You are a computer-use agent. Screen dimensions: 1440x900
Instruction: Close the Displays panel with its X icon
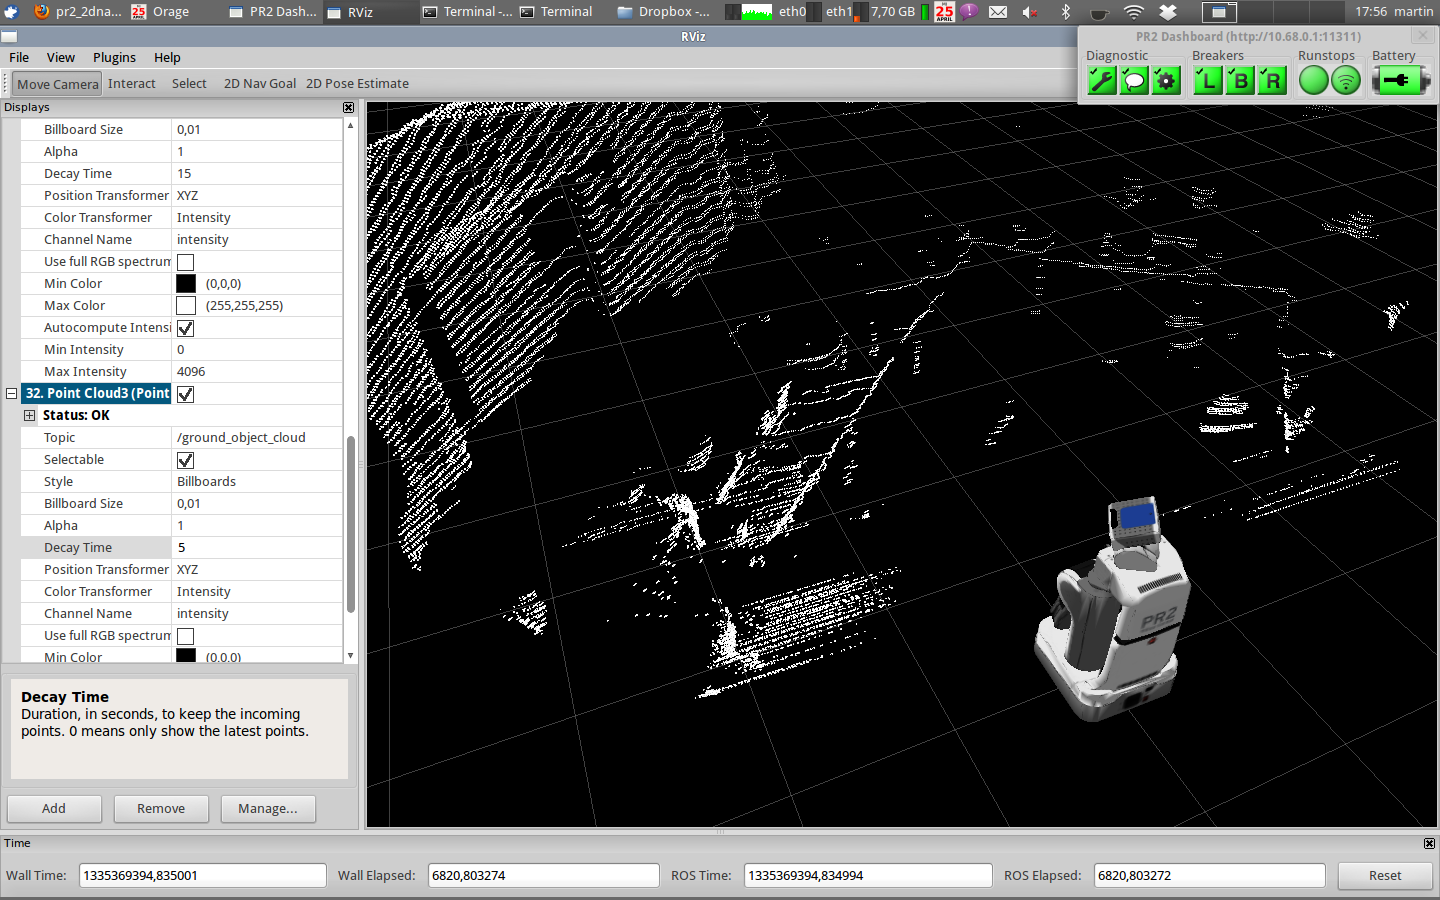pyautogui.click(x=348, y=107)
